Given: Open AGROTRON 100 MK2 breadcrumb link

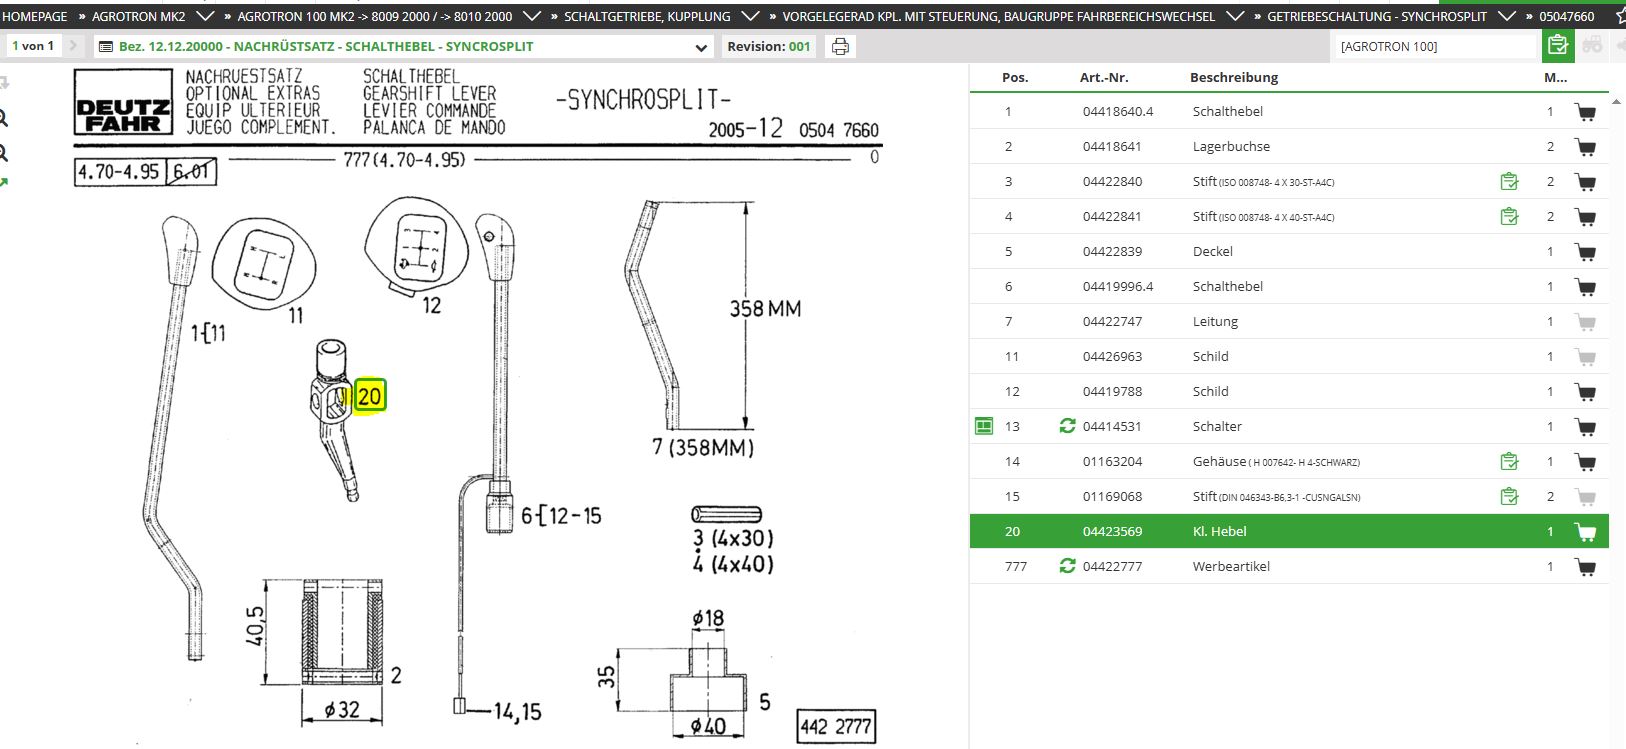Looking at the screenshot, I should tap(375, 16).
